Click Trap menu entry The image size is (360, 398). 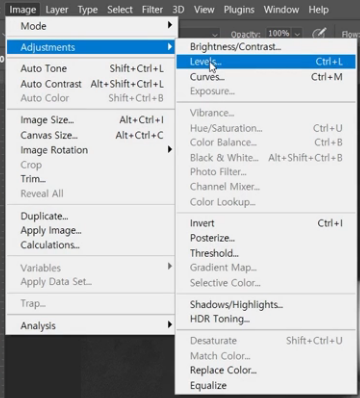coord(91,303)
